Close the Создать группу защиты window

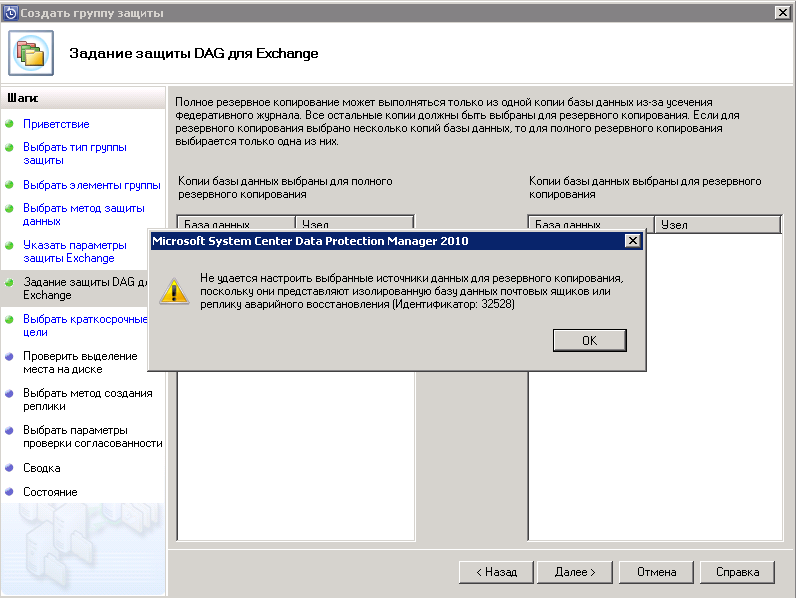coord(783,13)
